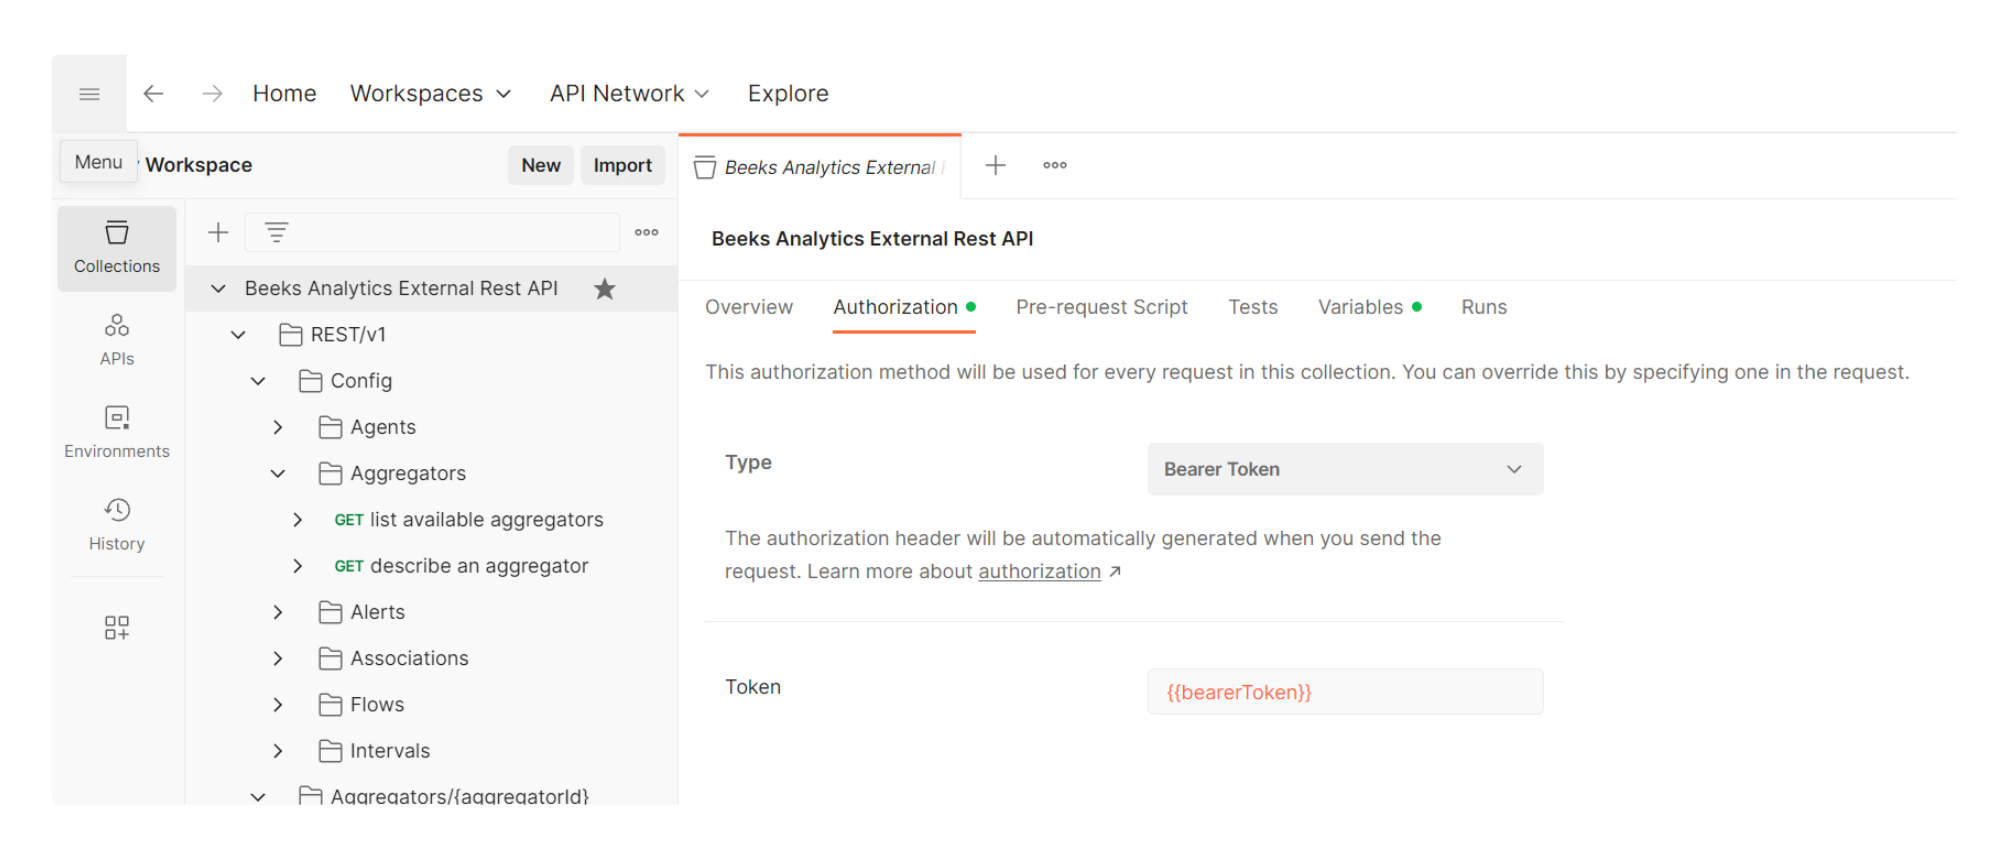Click the New button

pos(541,165)
